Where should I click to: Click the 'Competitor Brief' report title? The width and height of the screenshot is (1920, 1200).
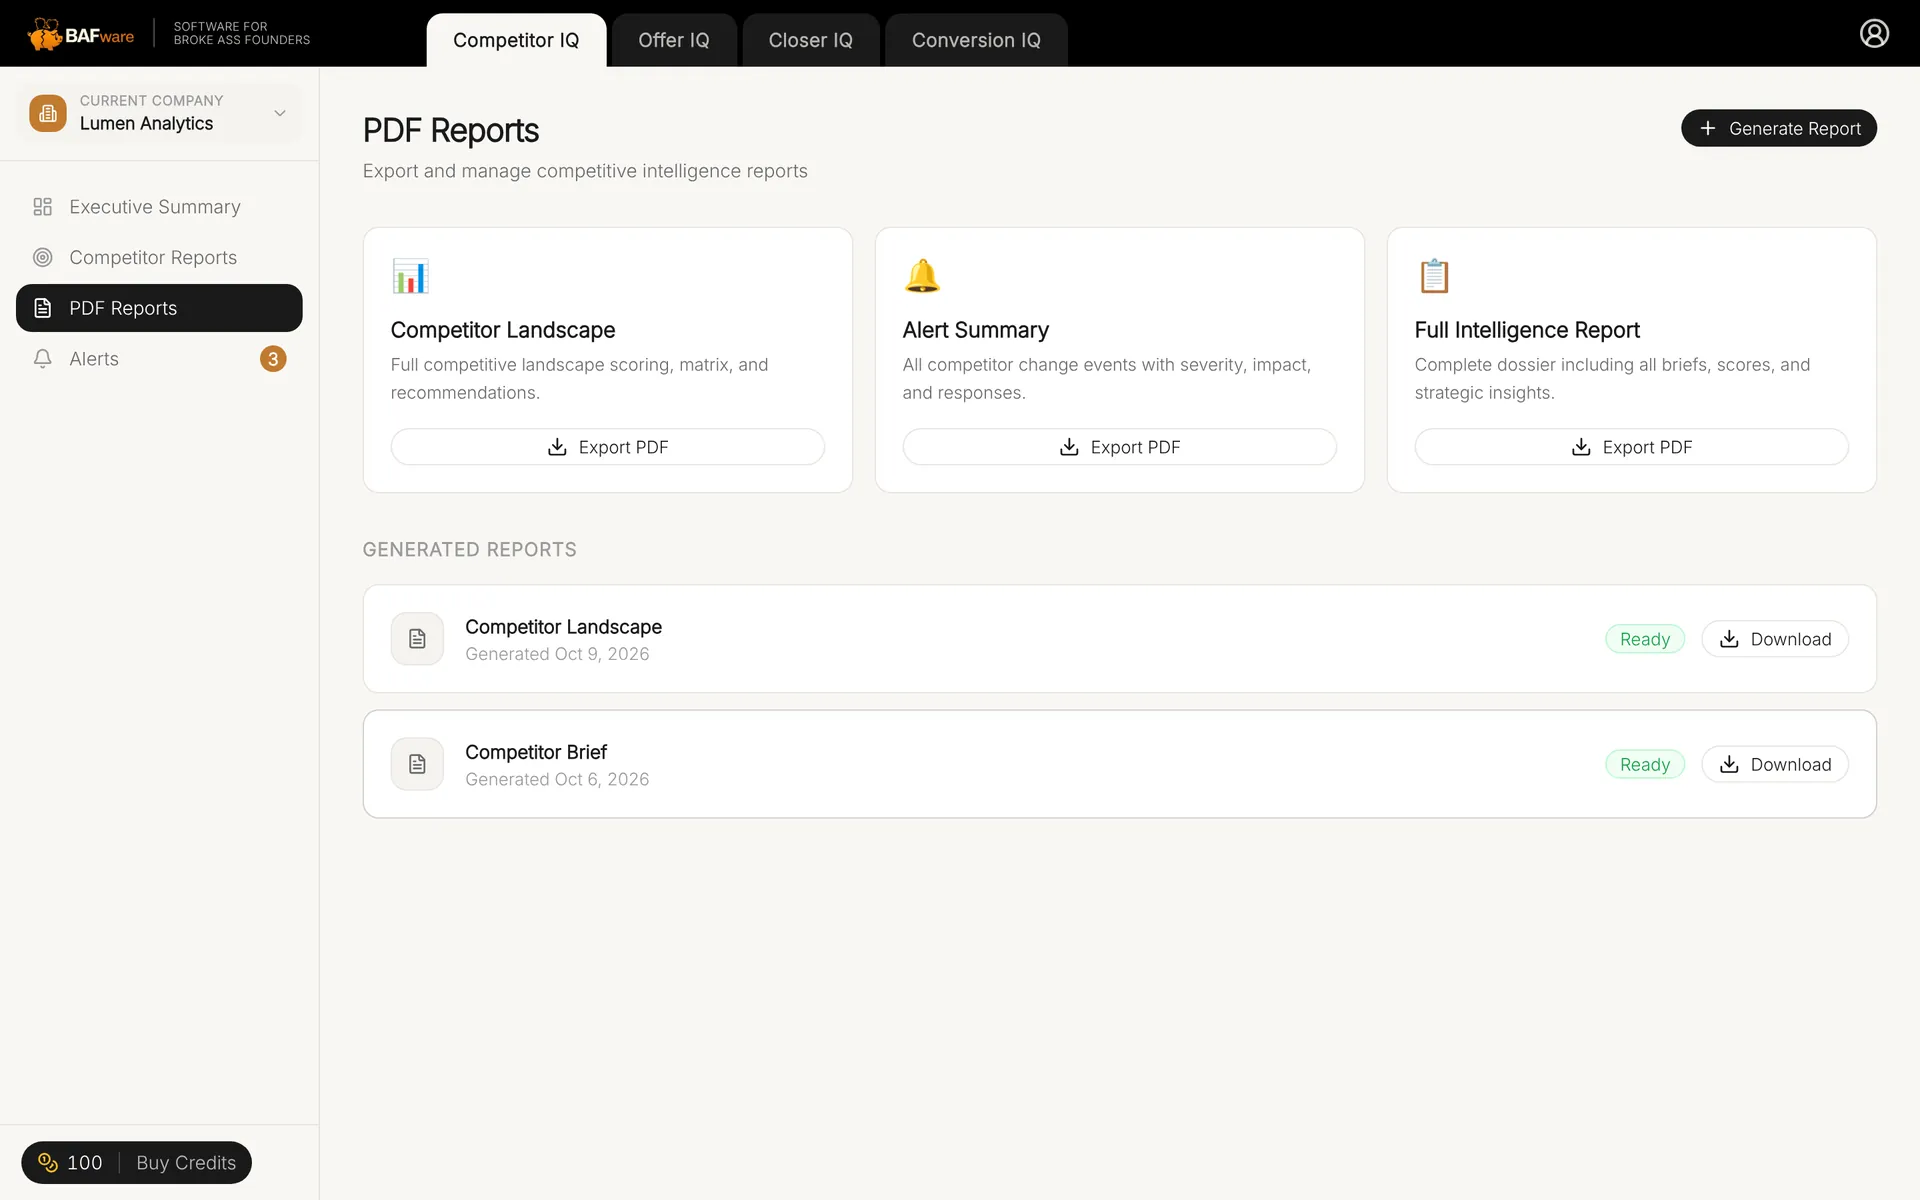click(x=536, y=752)
